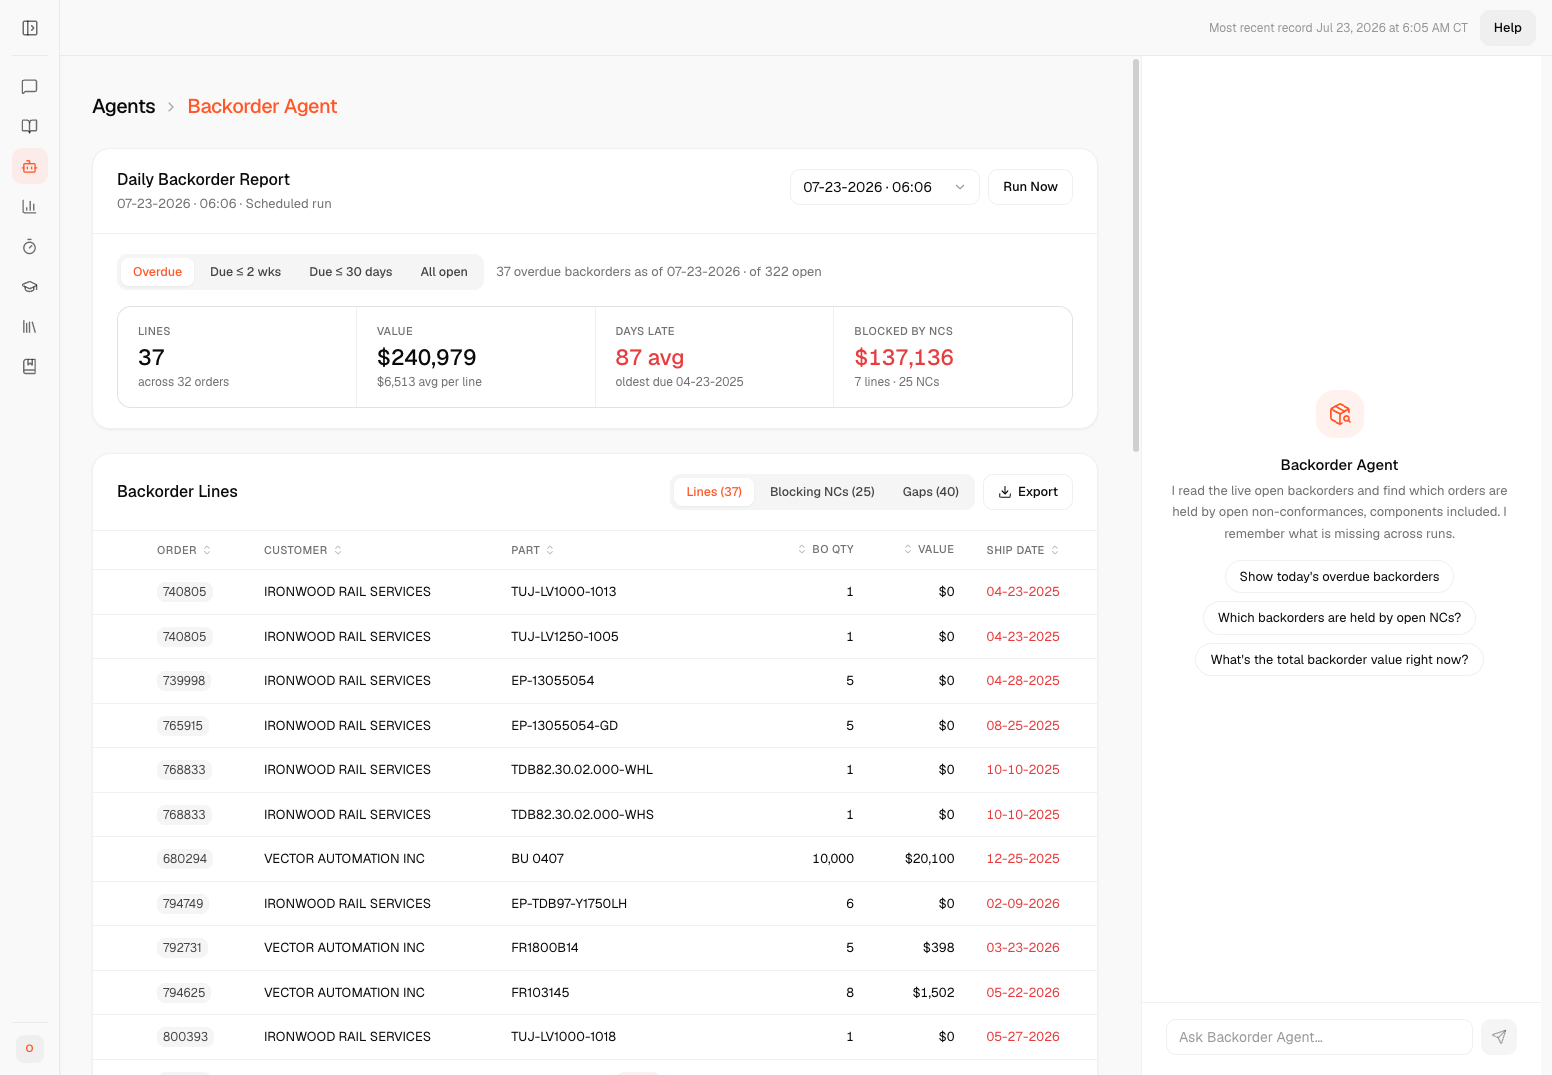Open the Help button
Viewport: 1552px width, 1075px height.
click(x=1507, y=28)
